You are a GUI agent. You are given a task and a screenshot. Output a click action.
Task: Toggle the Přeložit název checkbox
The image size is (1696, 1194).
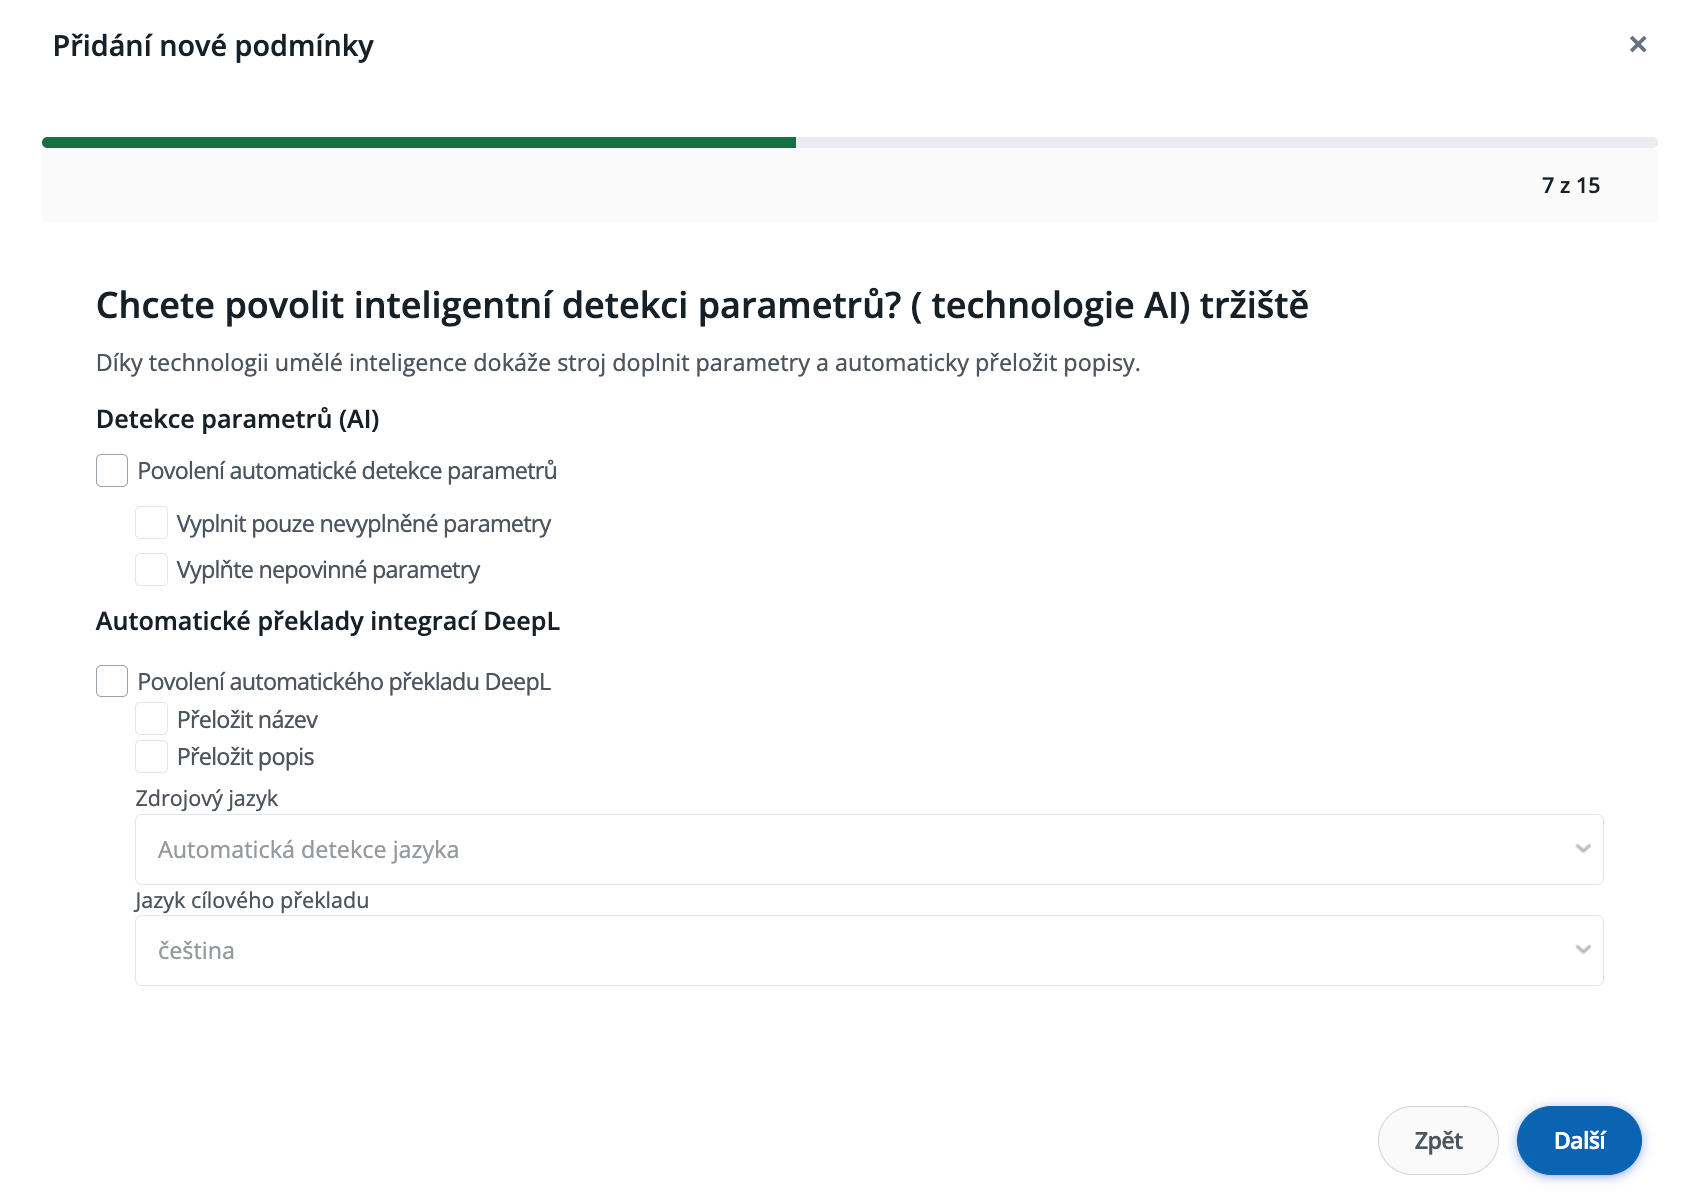click(151, 719)
